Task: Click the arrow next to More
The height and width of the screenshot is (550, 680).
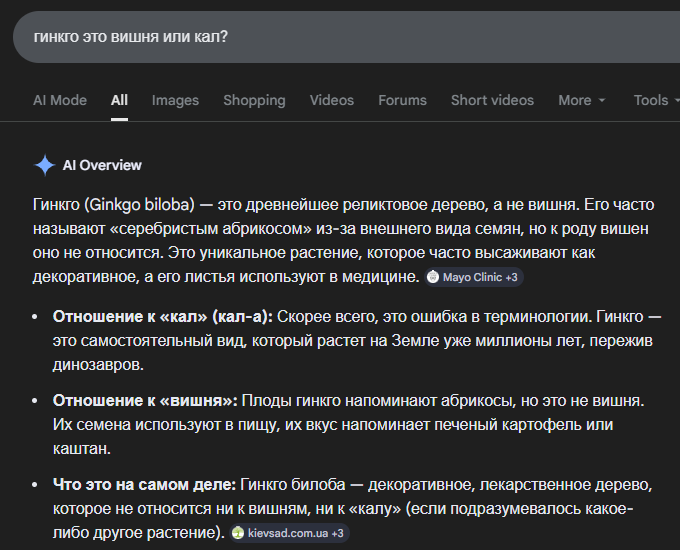Action: (602, 101)
